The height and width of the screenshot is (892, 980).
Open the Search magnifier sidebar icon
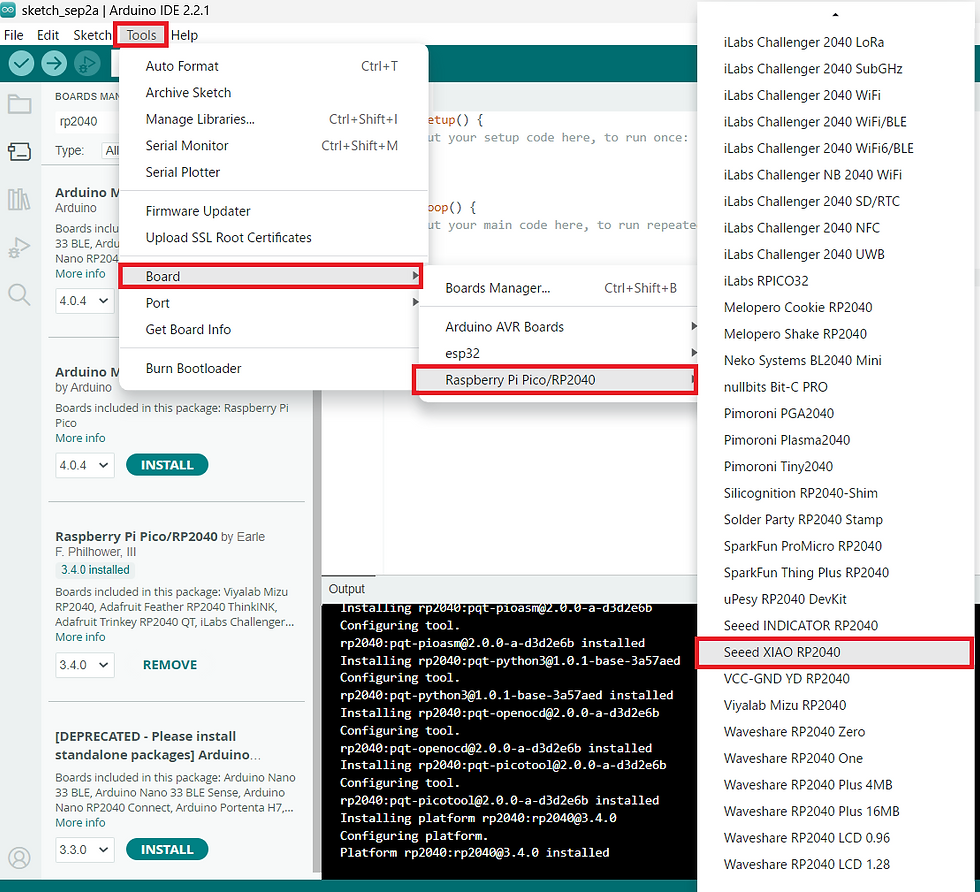(19, 294)
